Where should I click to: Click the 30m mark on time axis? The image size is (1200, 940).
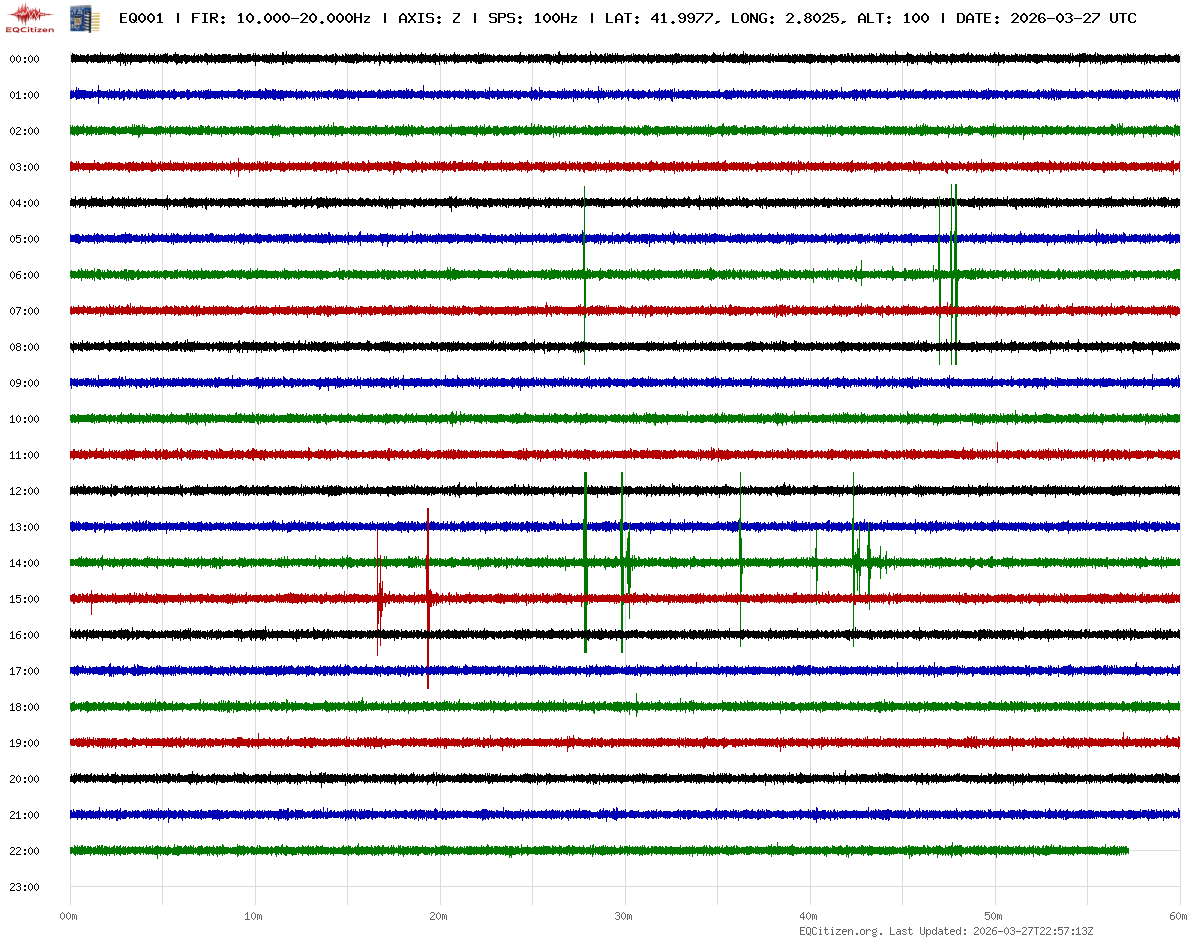[624, 916]
